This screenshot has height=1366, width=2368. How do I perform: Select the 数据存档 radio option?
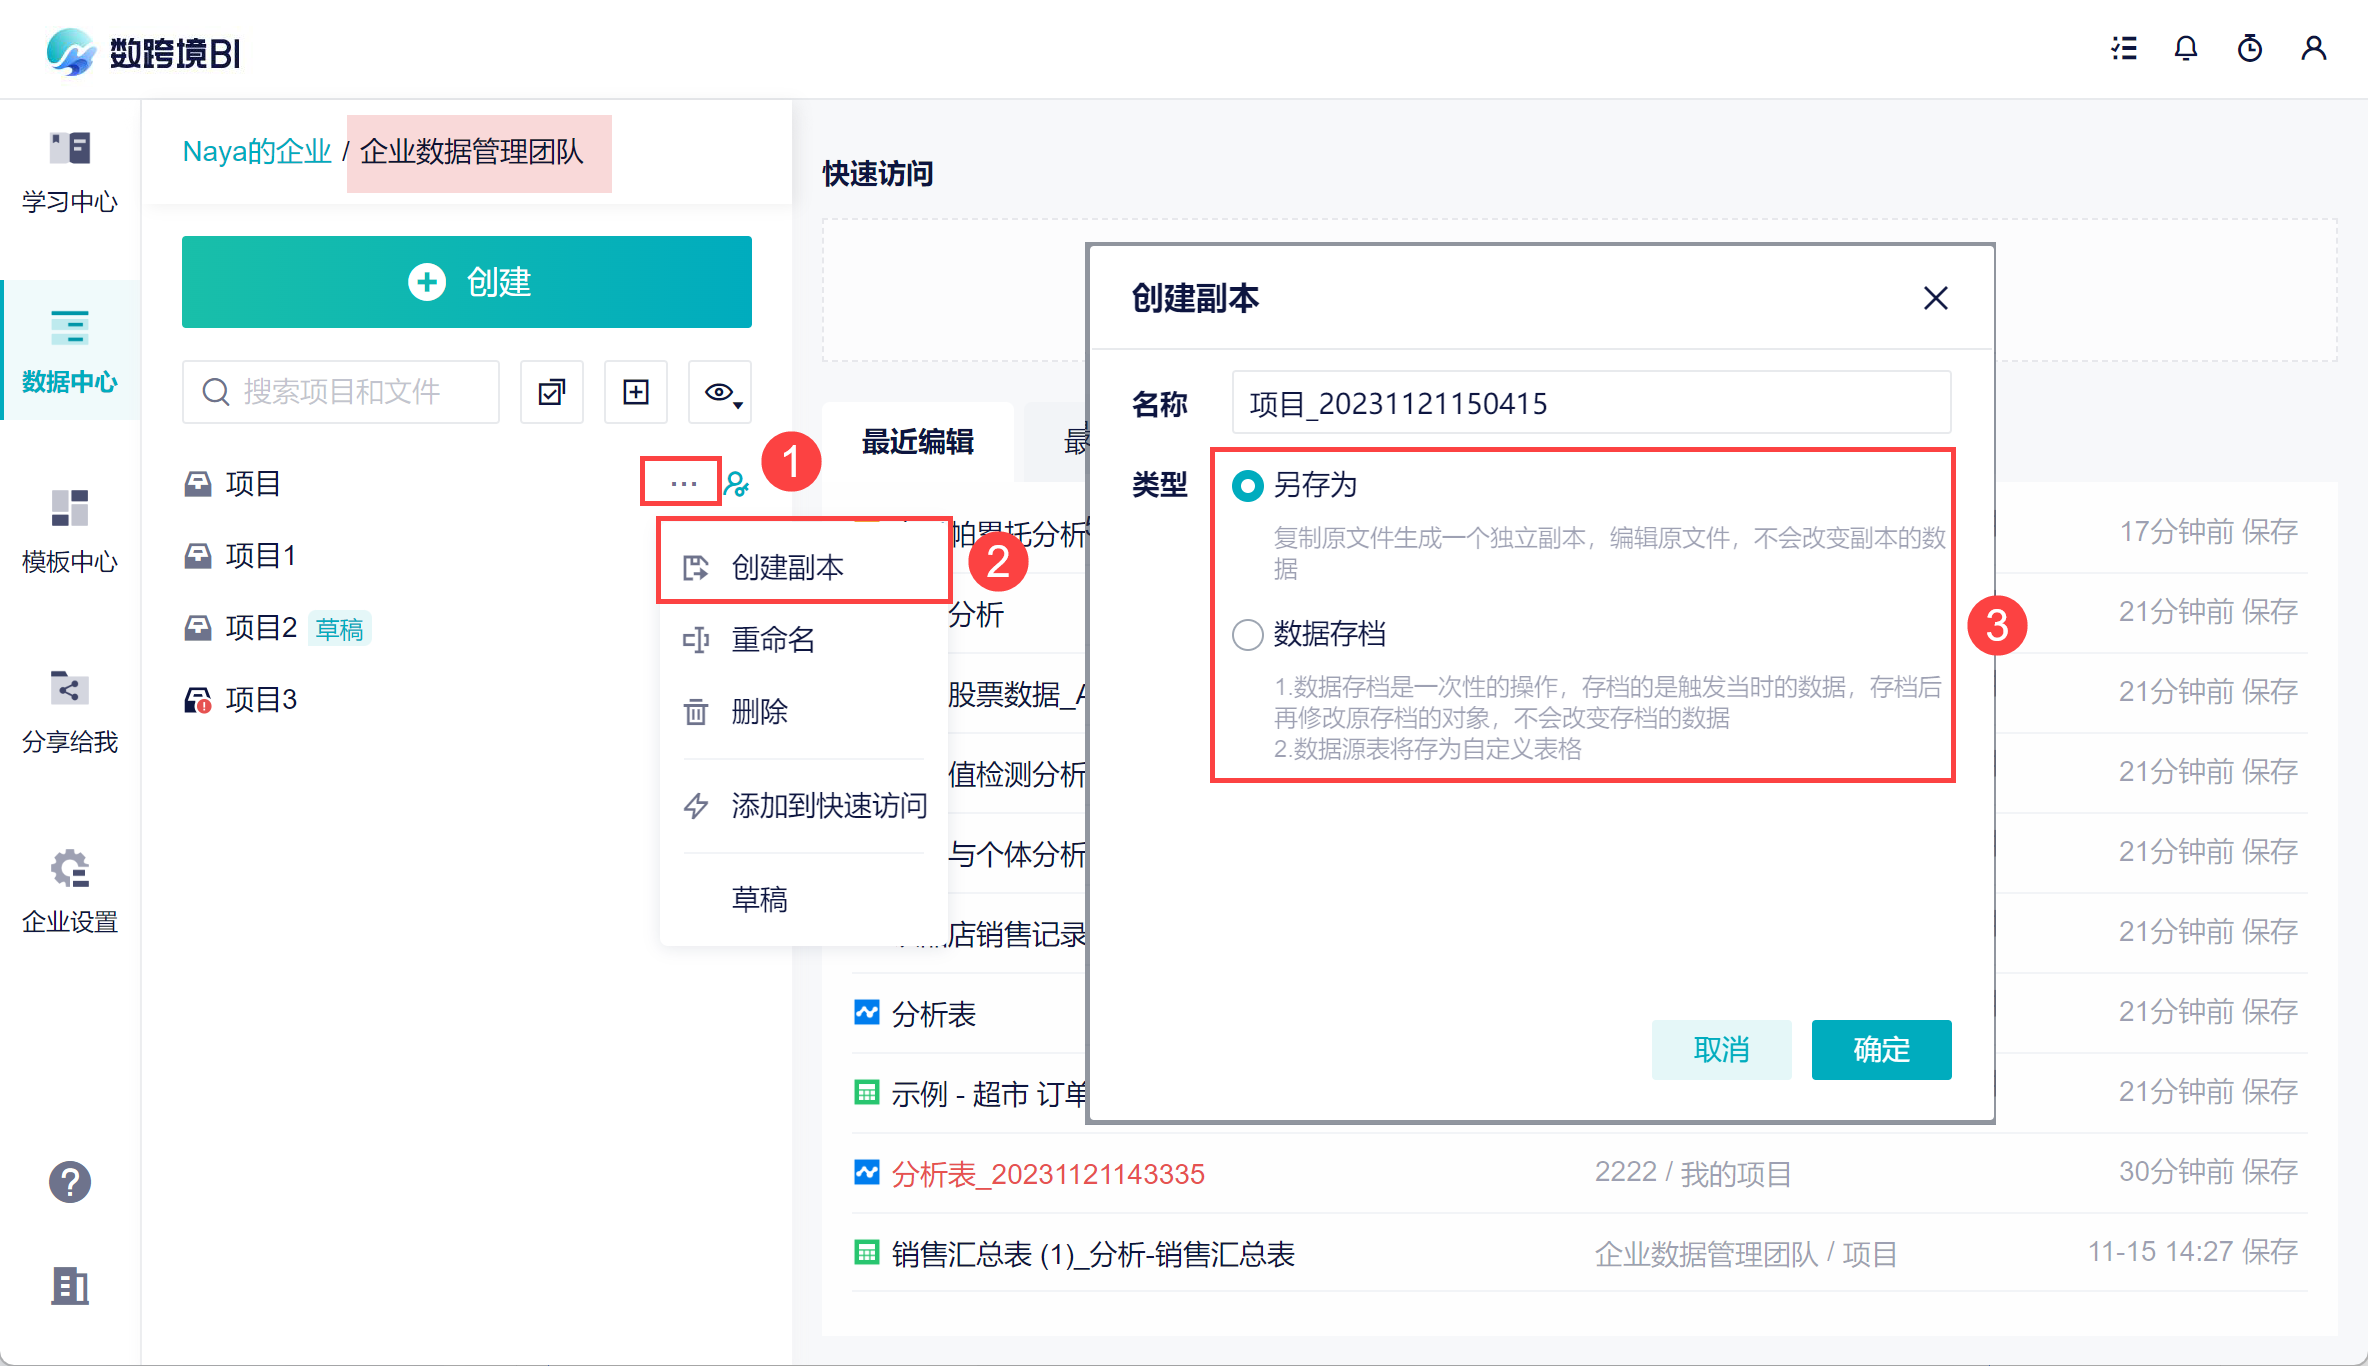(1248, 634)
